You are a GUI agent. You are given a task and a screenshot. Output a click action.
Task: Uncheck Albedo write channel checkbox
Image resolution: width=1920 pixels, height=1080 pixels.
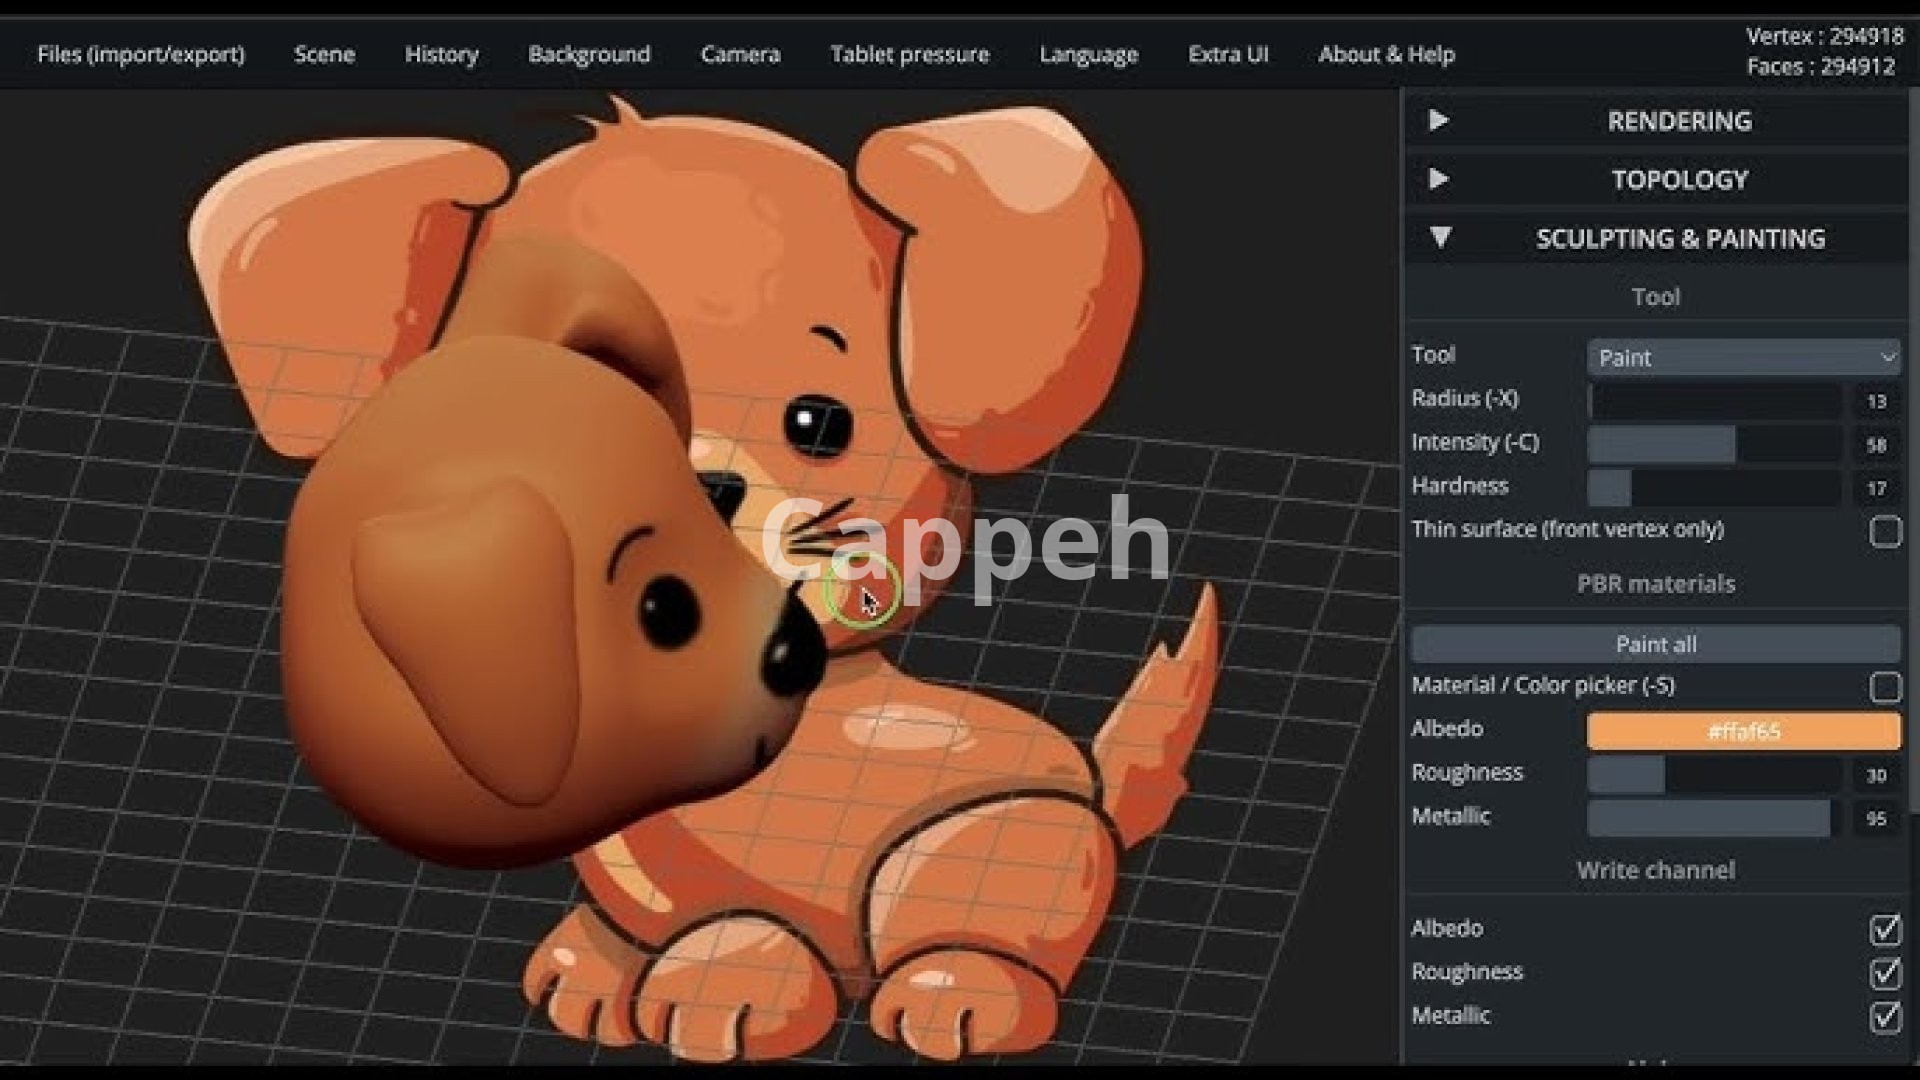coord(1885,929)
